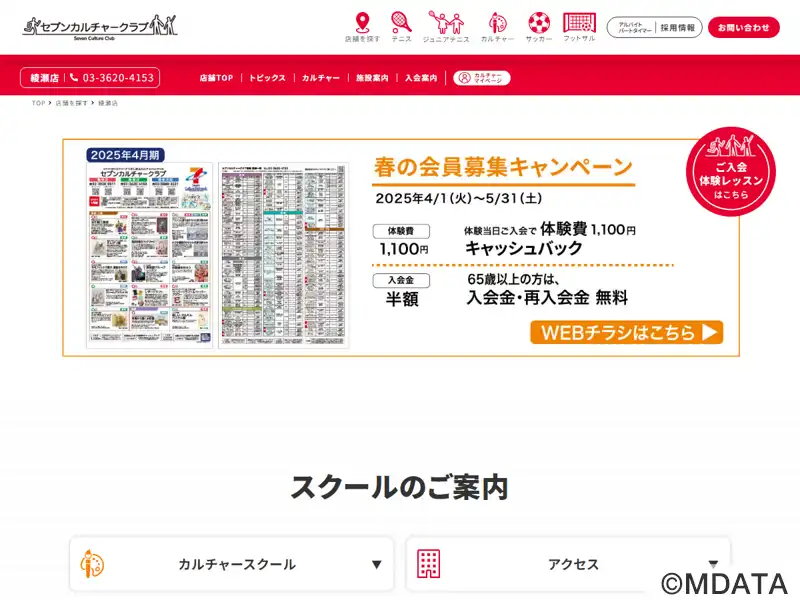This screenshot has height=600, width=800.
Task: Click the phone number 03-3620-4153
Action: tap(118, 78)
